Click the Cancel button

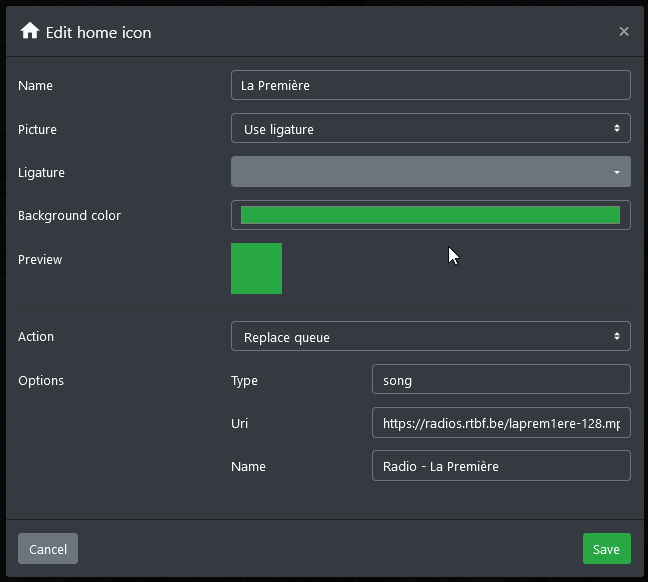click(48, 549)
